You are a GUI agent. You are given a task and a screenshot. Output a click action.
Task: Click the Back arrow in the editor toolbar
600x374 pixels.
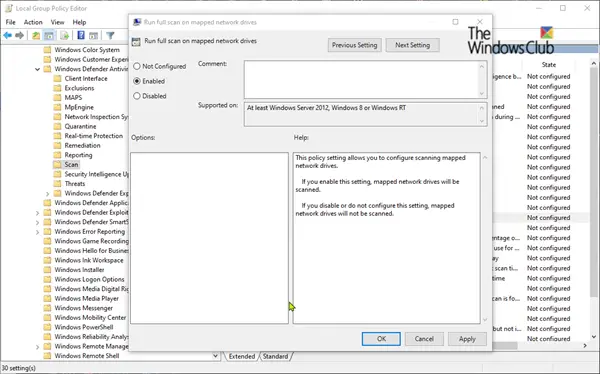pyautogui.click(x=7, y=36)
